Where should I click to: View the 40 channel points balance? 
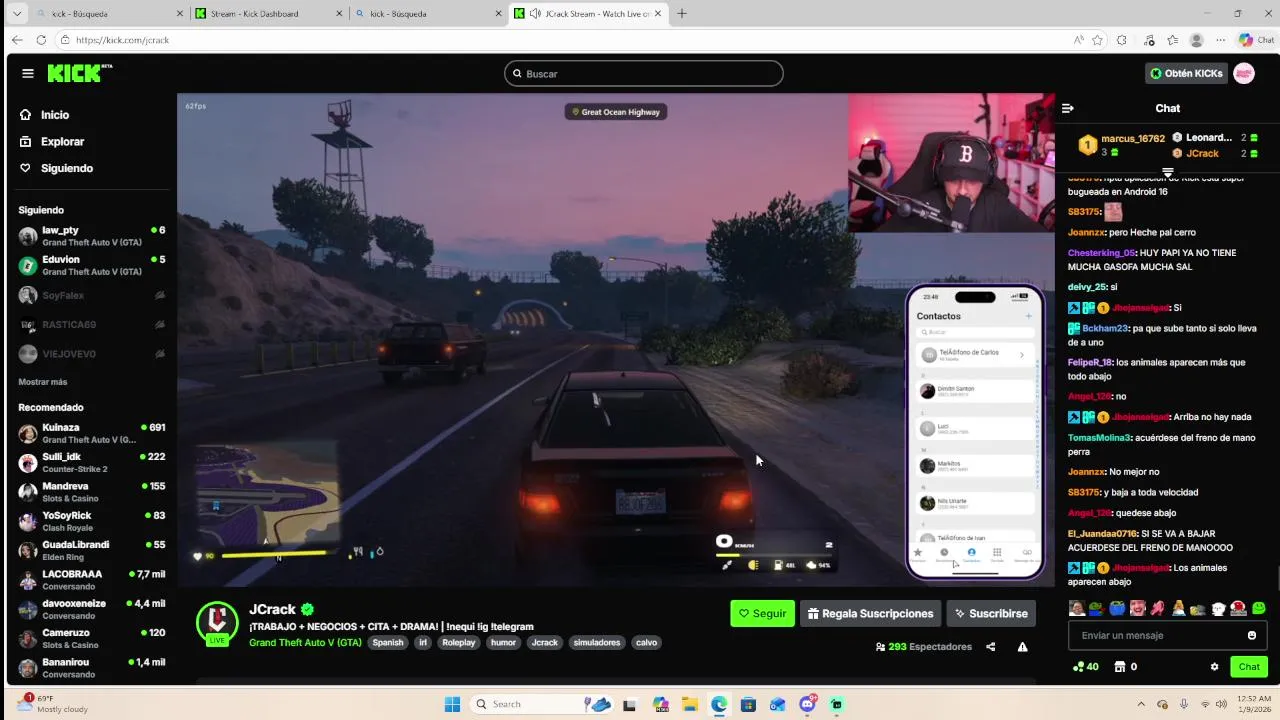coord(1085,667)
